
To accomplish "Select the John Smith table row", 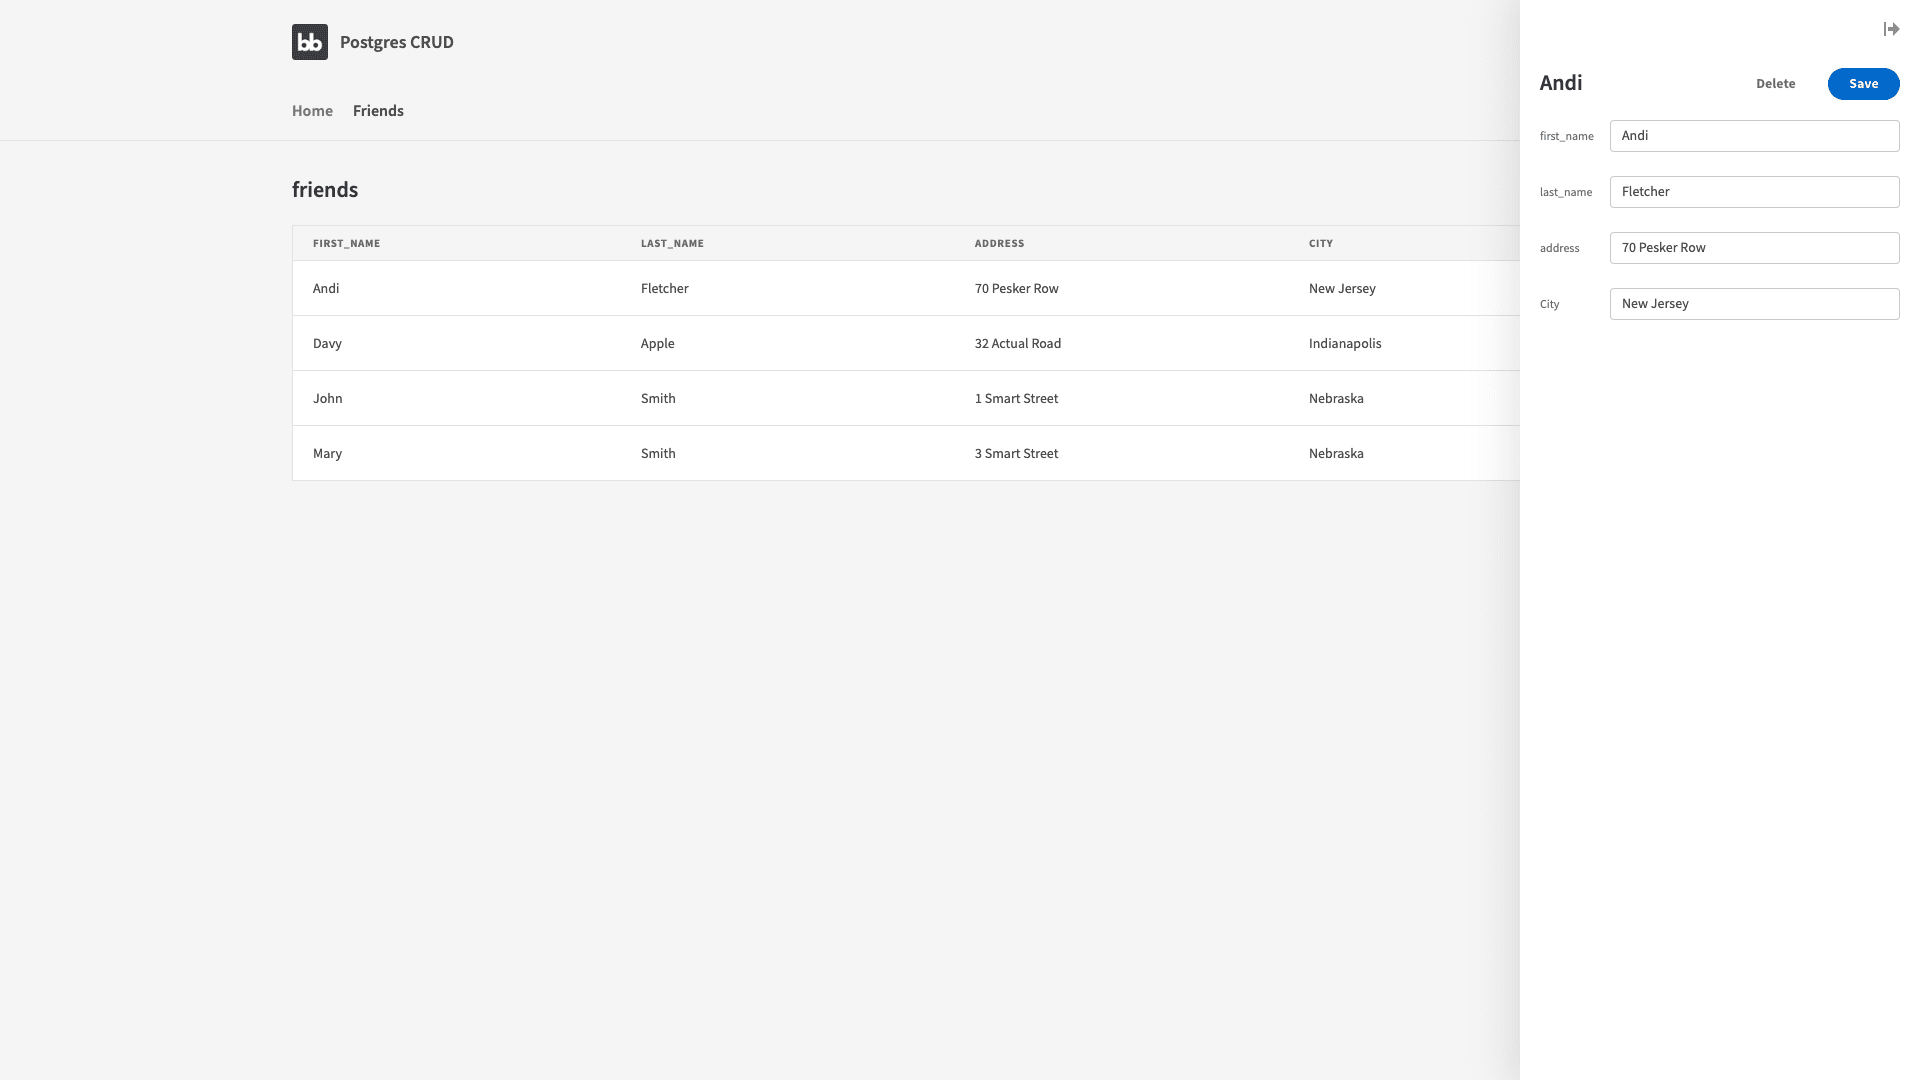I will click(906, 398).
